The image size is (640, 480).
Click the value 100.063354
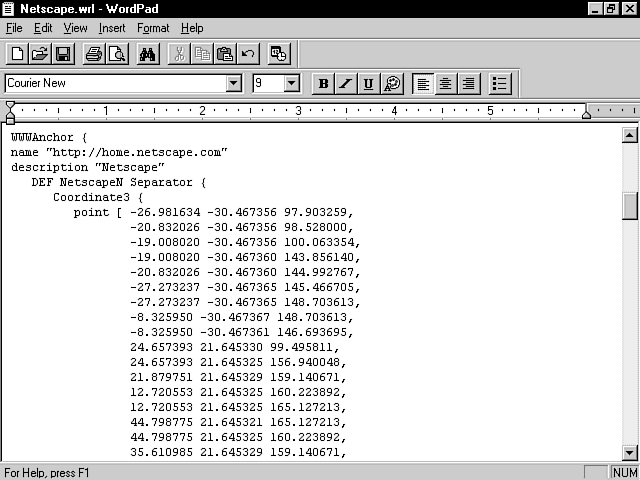click(x=319, y=242)
